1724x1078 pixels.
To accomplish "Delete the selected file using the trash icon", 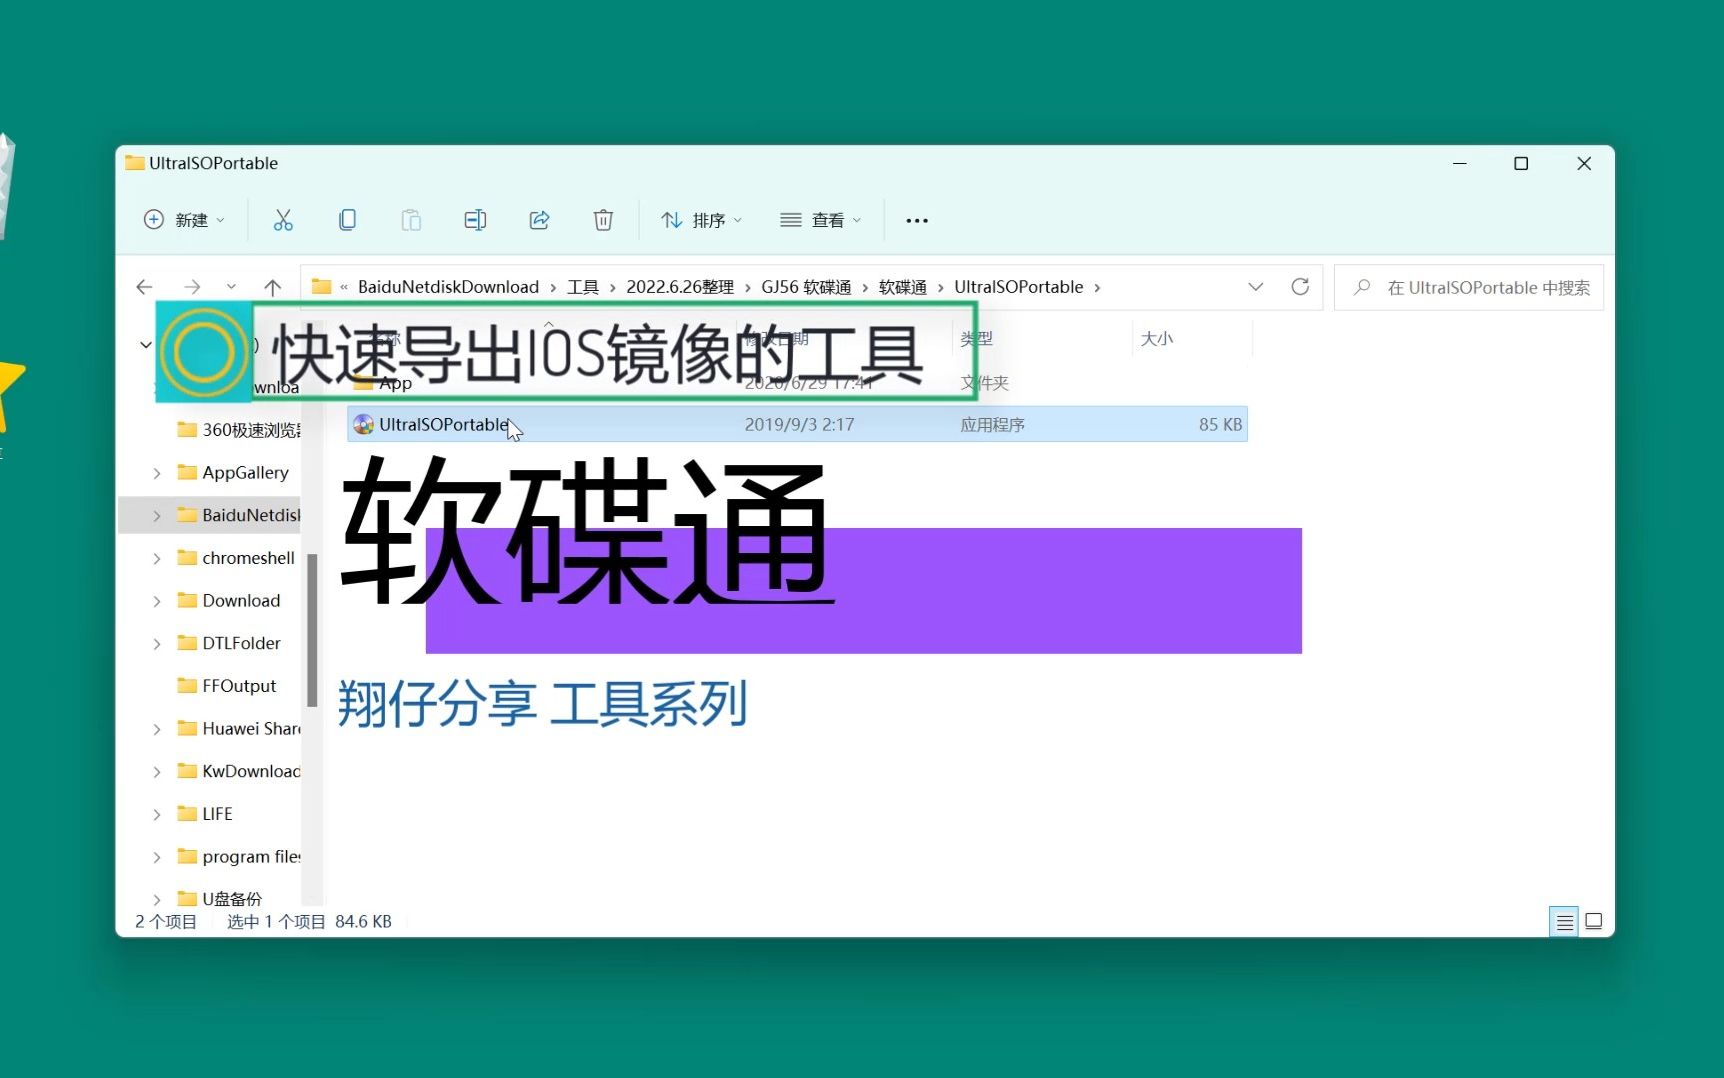I will point(603,220).
